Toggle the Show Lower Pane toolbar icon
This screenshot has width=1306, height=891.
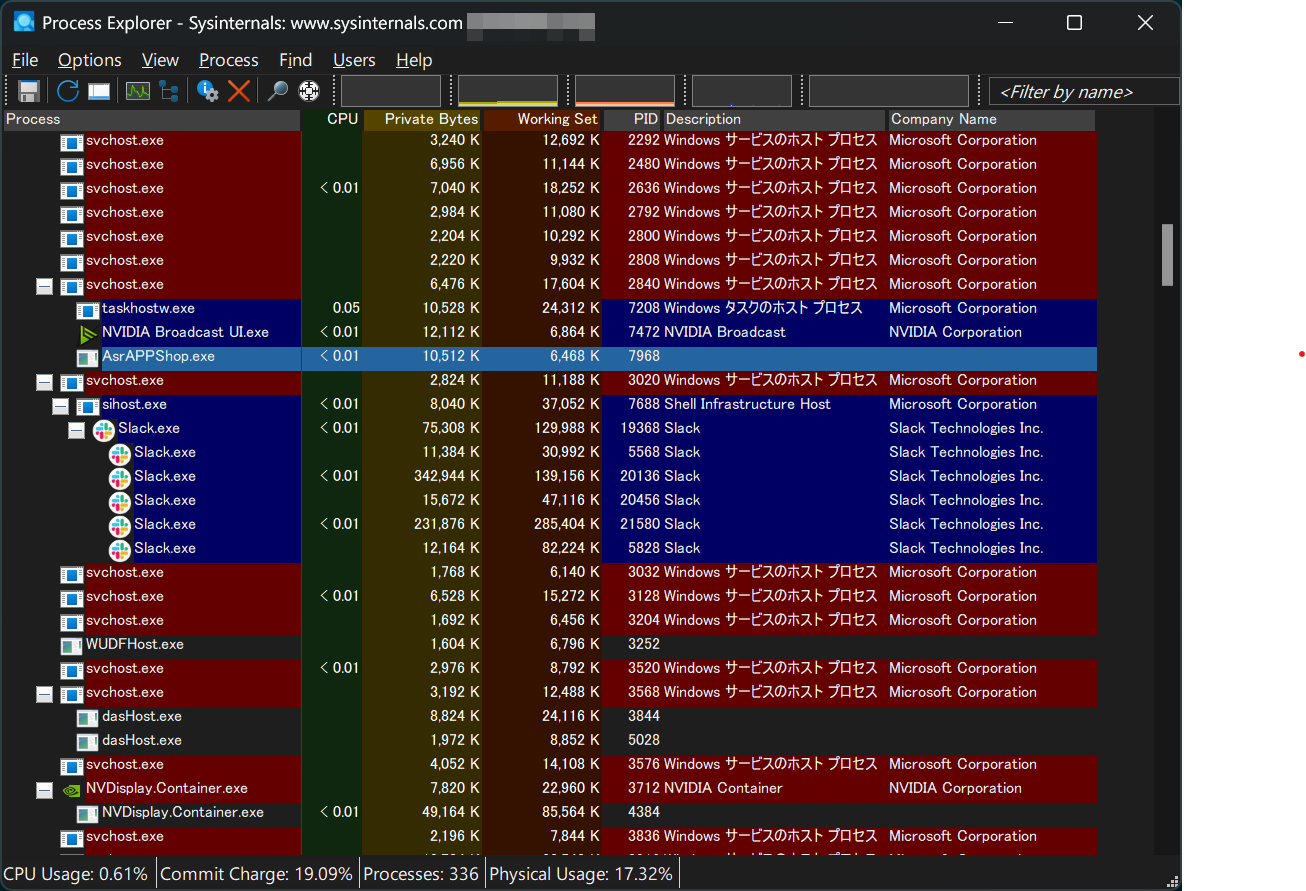(x=98, y=91)
